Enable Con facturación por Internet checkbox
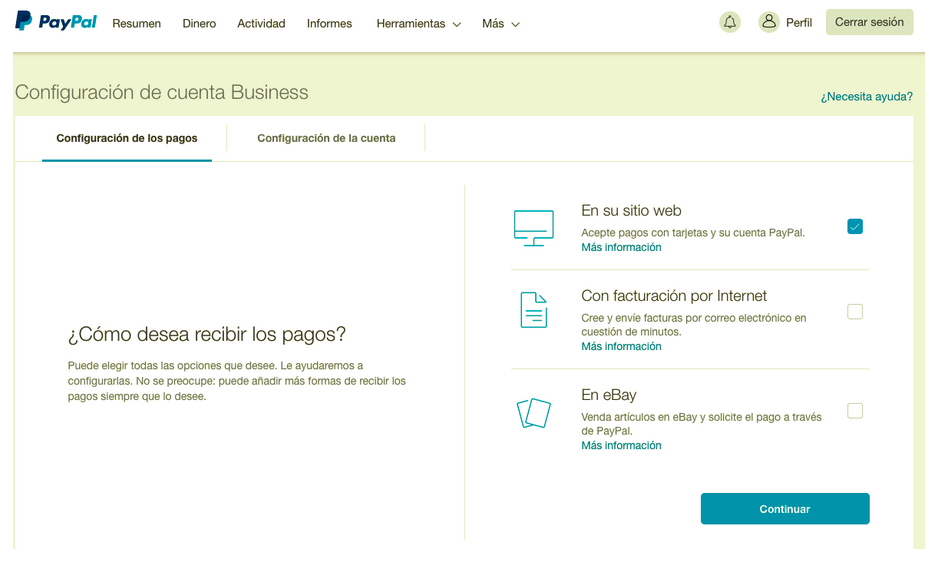The height and width of the screenshot is (567, 938). pyautogui.click(x=854, y=311)
